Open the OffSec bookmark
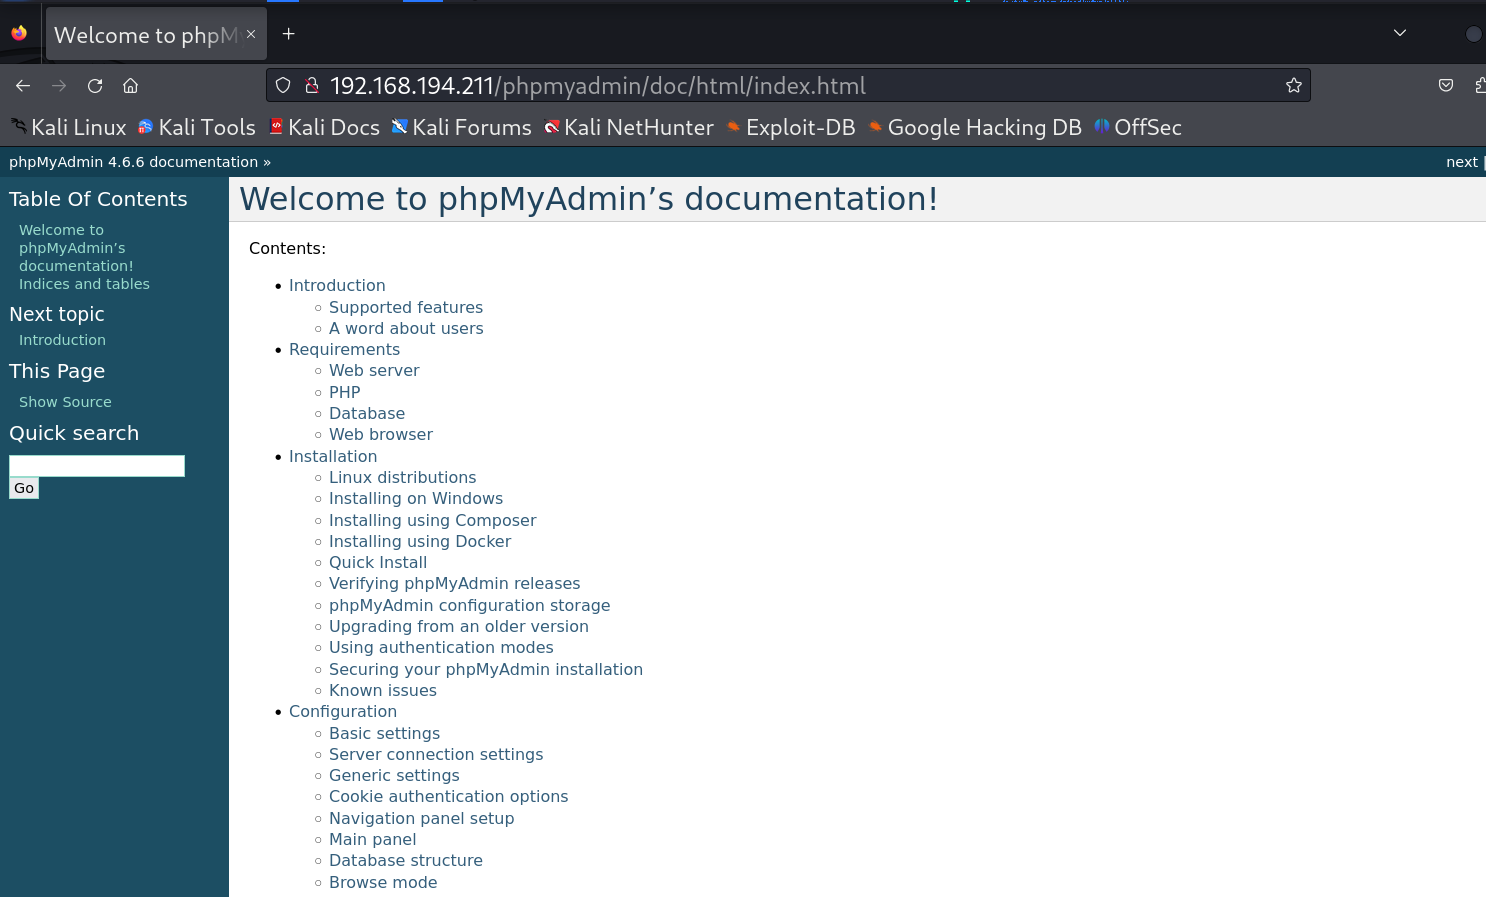 click(1138, 128)
